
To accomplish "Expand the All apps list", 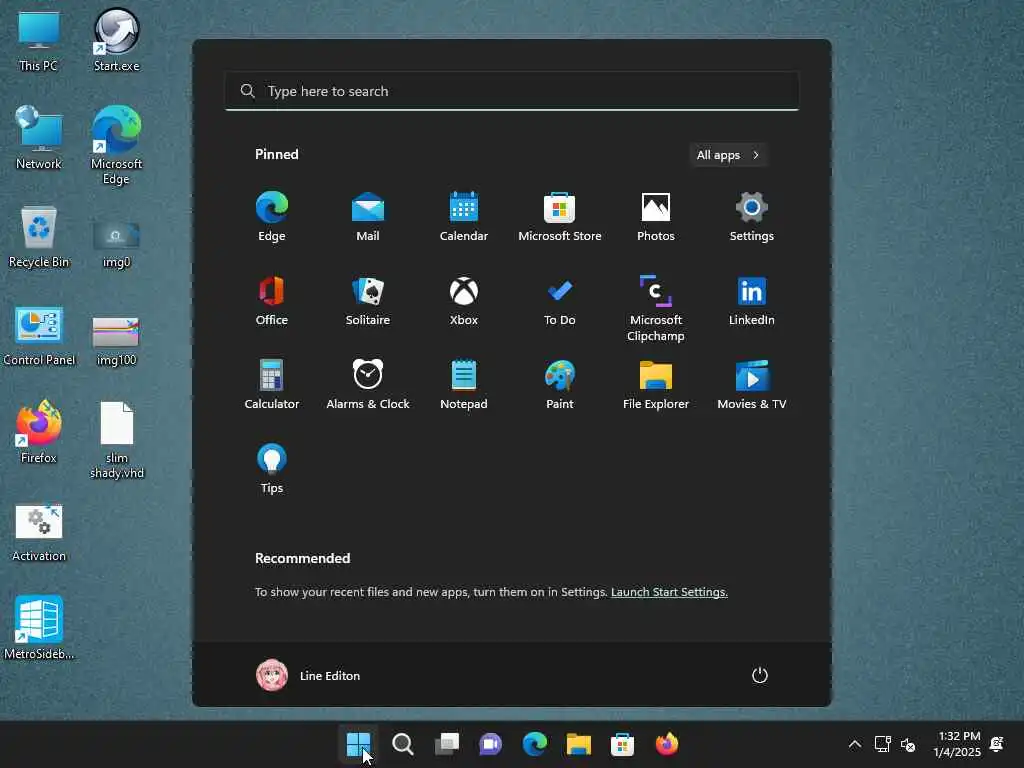I will 728,155.
